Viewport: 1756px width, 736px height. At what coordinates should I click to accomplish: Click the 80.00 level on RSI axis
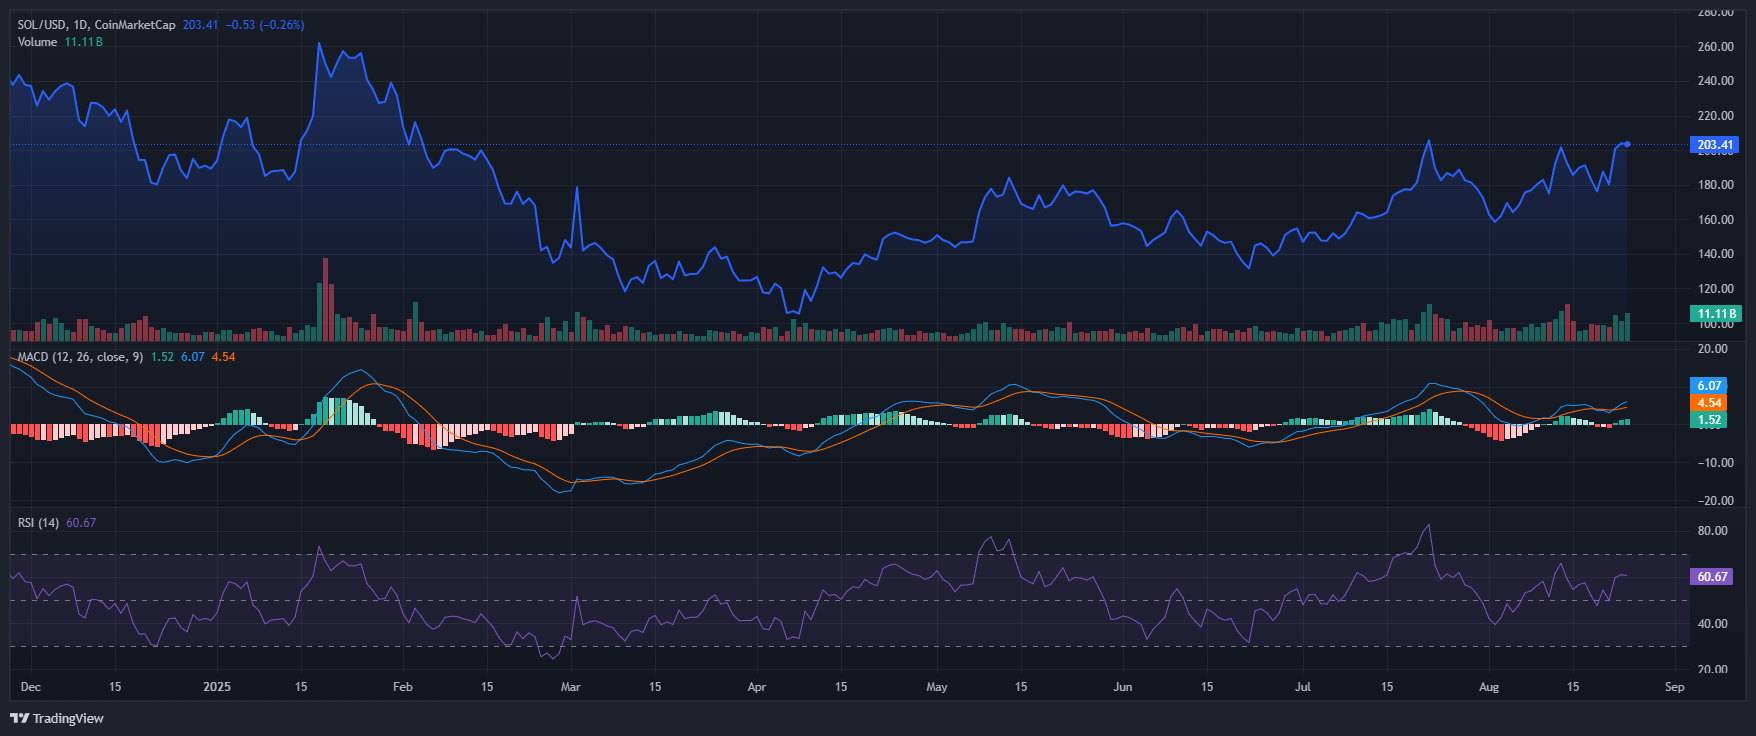1712,531
